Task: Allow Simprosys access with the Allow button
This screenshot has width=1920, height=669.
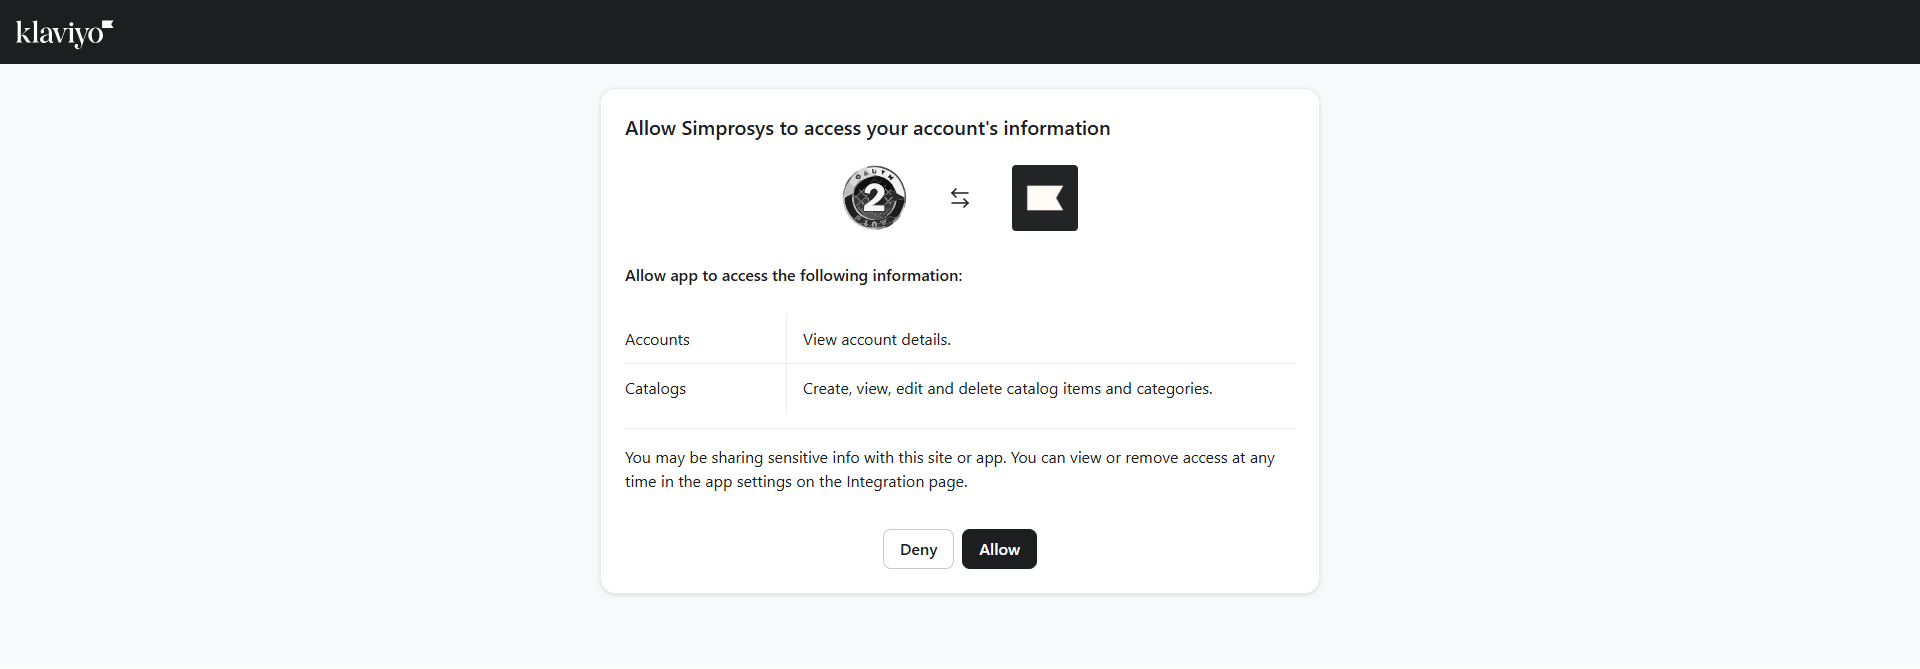Action: click(x=999, y=549)
